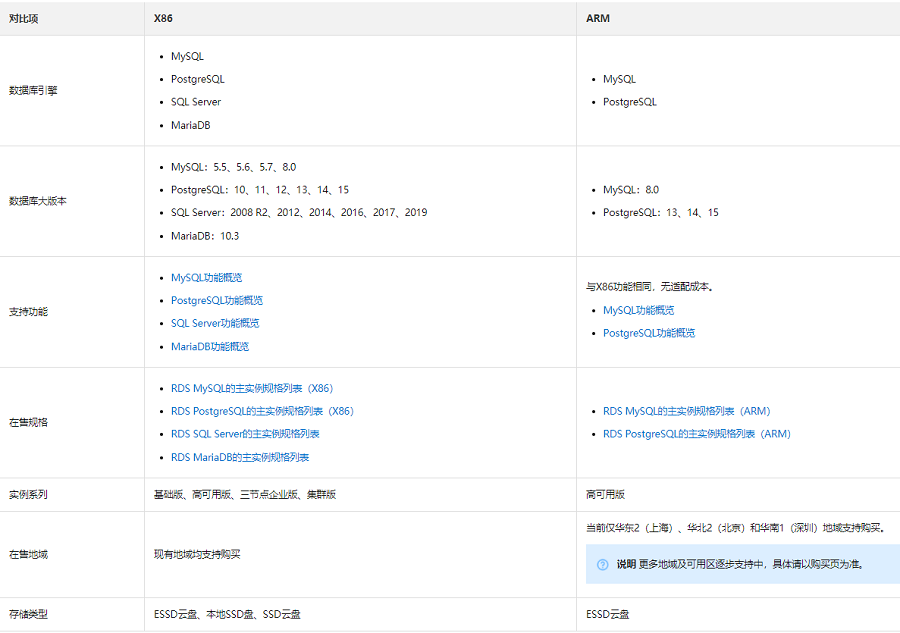This screenshot has height=633, width=900.
Task: Select the 存储类型 row label
Action: pos(28,615)
